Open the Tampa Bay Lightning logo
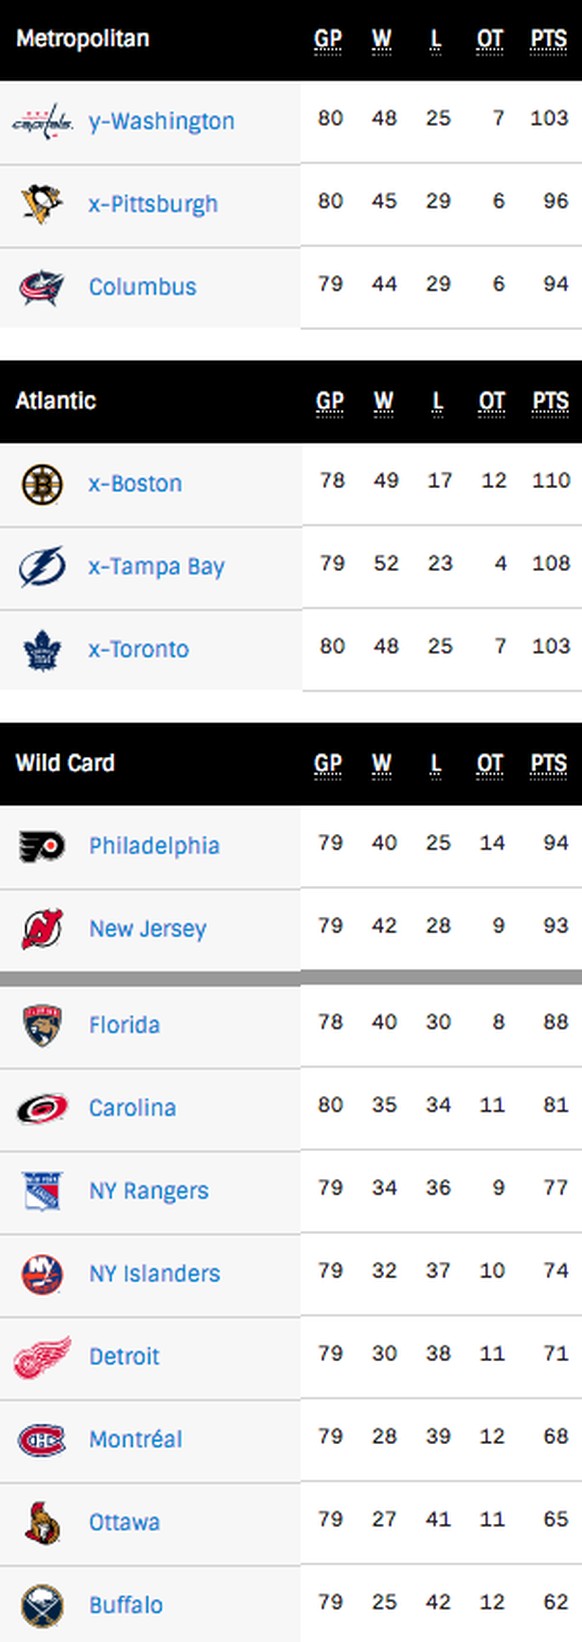Image resolution: width=582 pixels, height=1642 pixels. [x=42, y=567]
